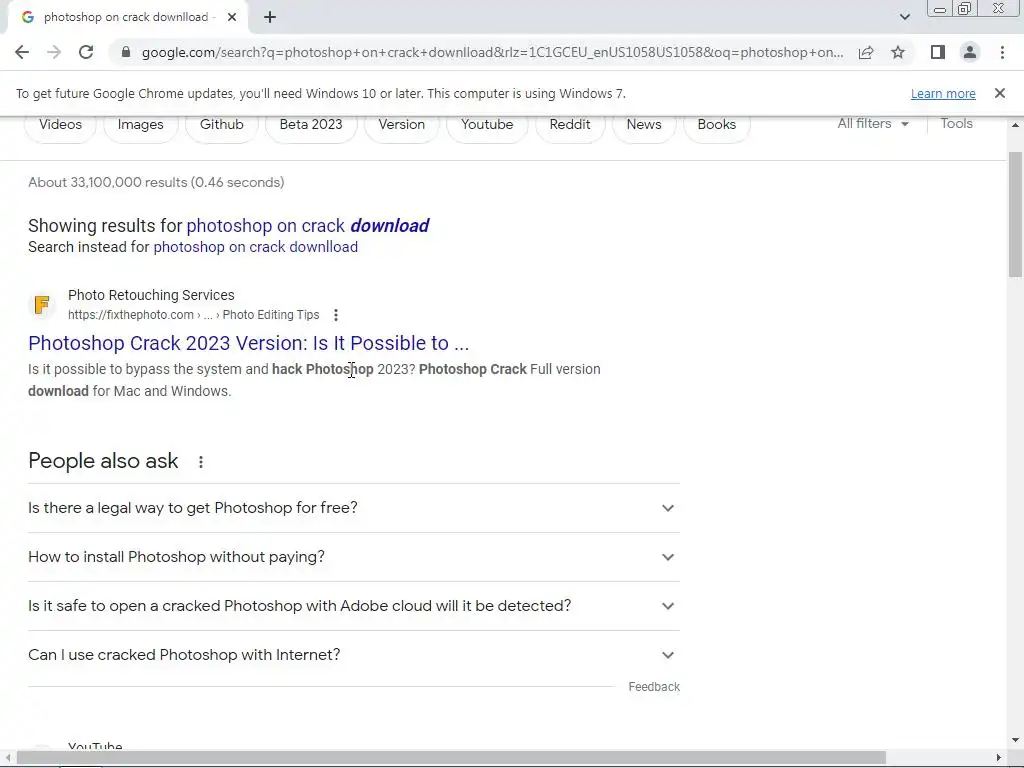Click the Photo Retouching Services site name

151,295
